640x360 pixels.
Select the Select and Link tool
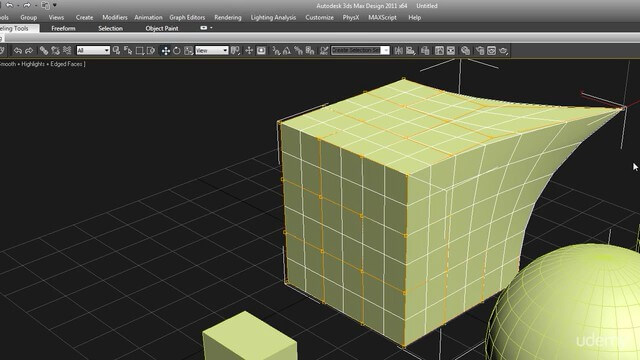(44, 51)
